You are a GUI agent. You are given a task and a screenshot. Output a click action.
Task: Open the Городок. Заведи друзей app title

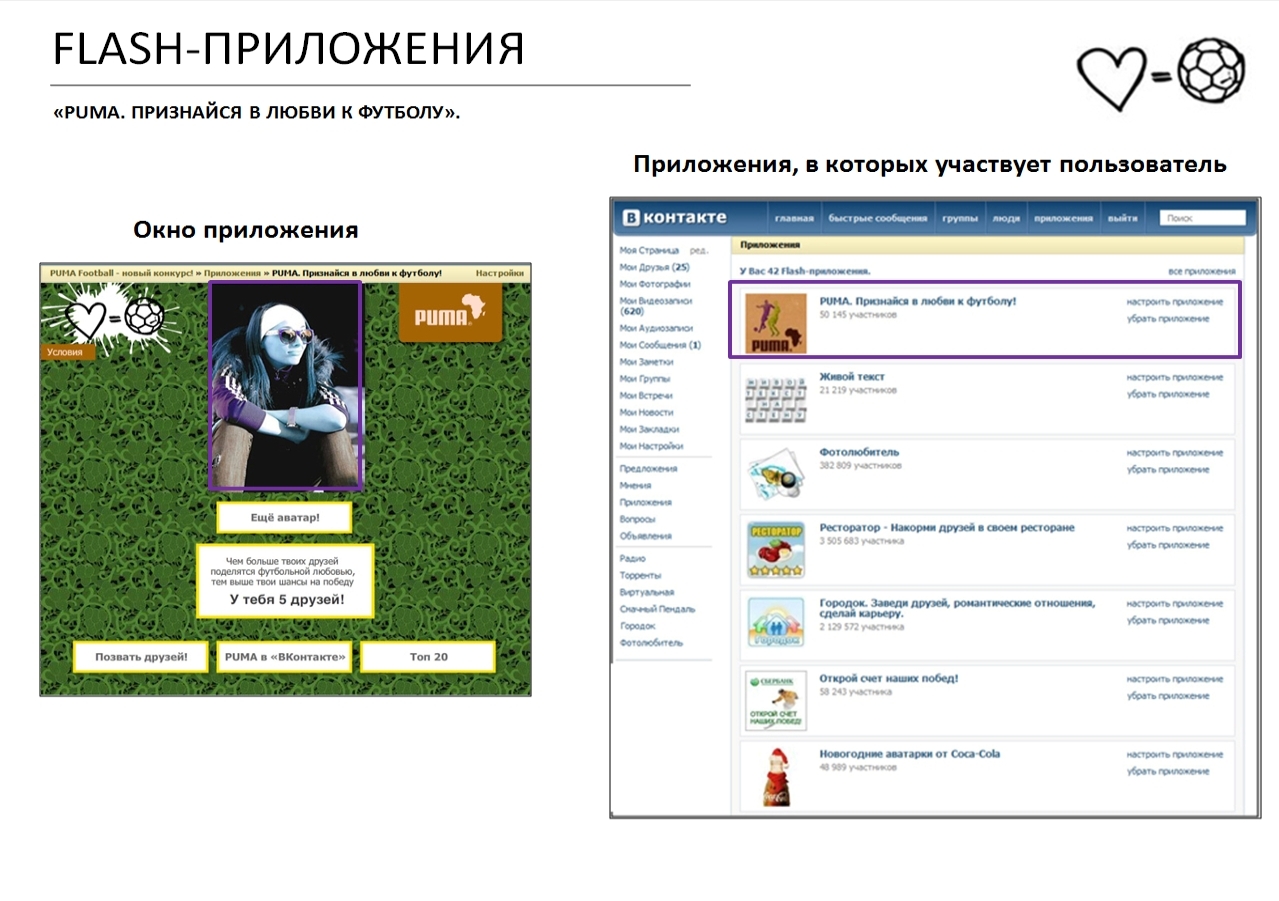(x=957, y=608)
